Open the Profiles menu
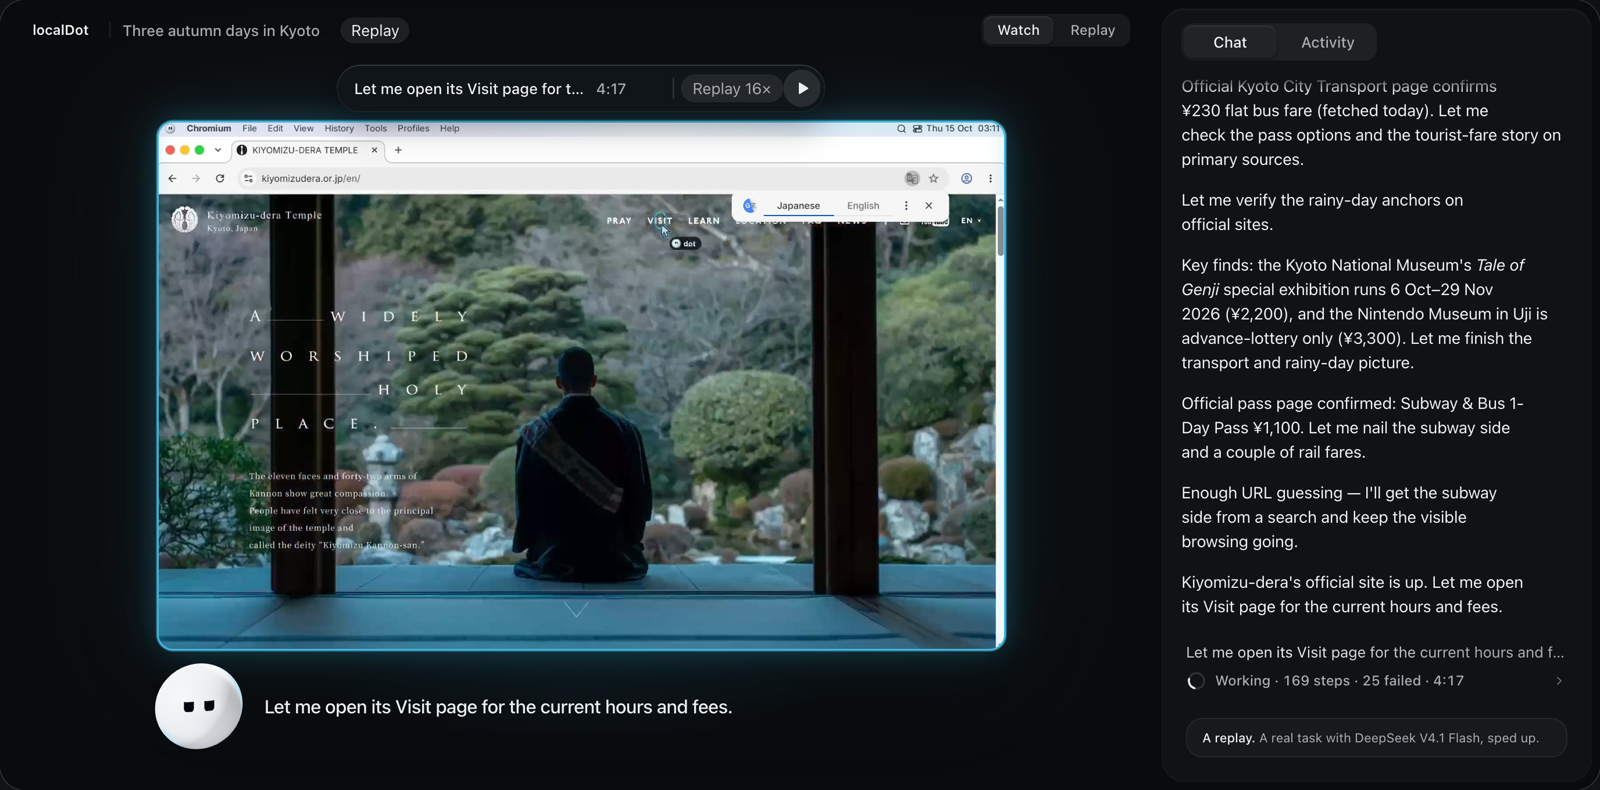This screenshot has height=790, width=1600. [413, 129]
